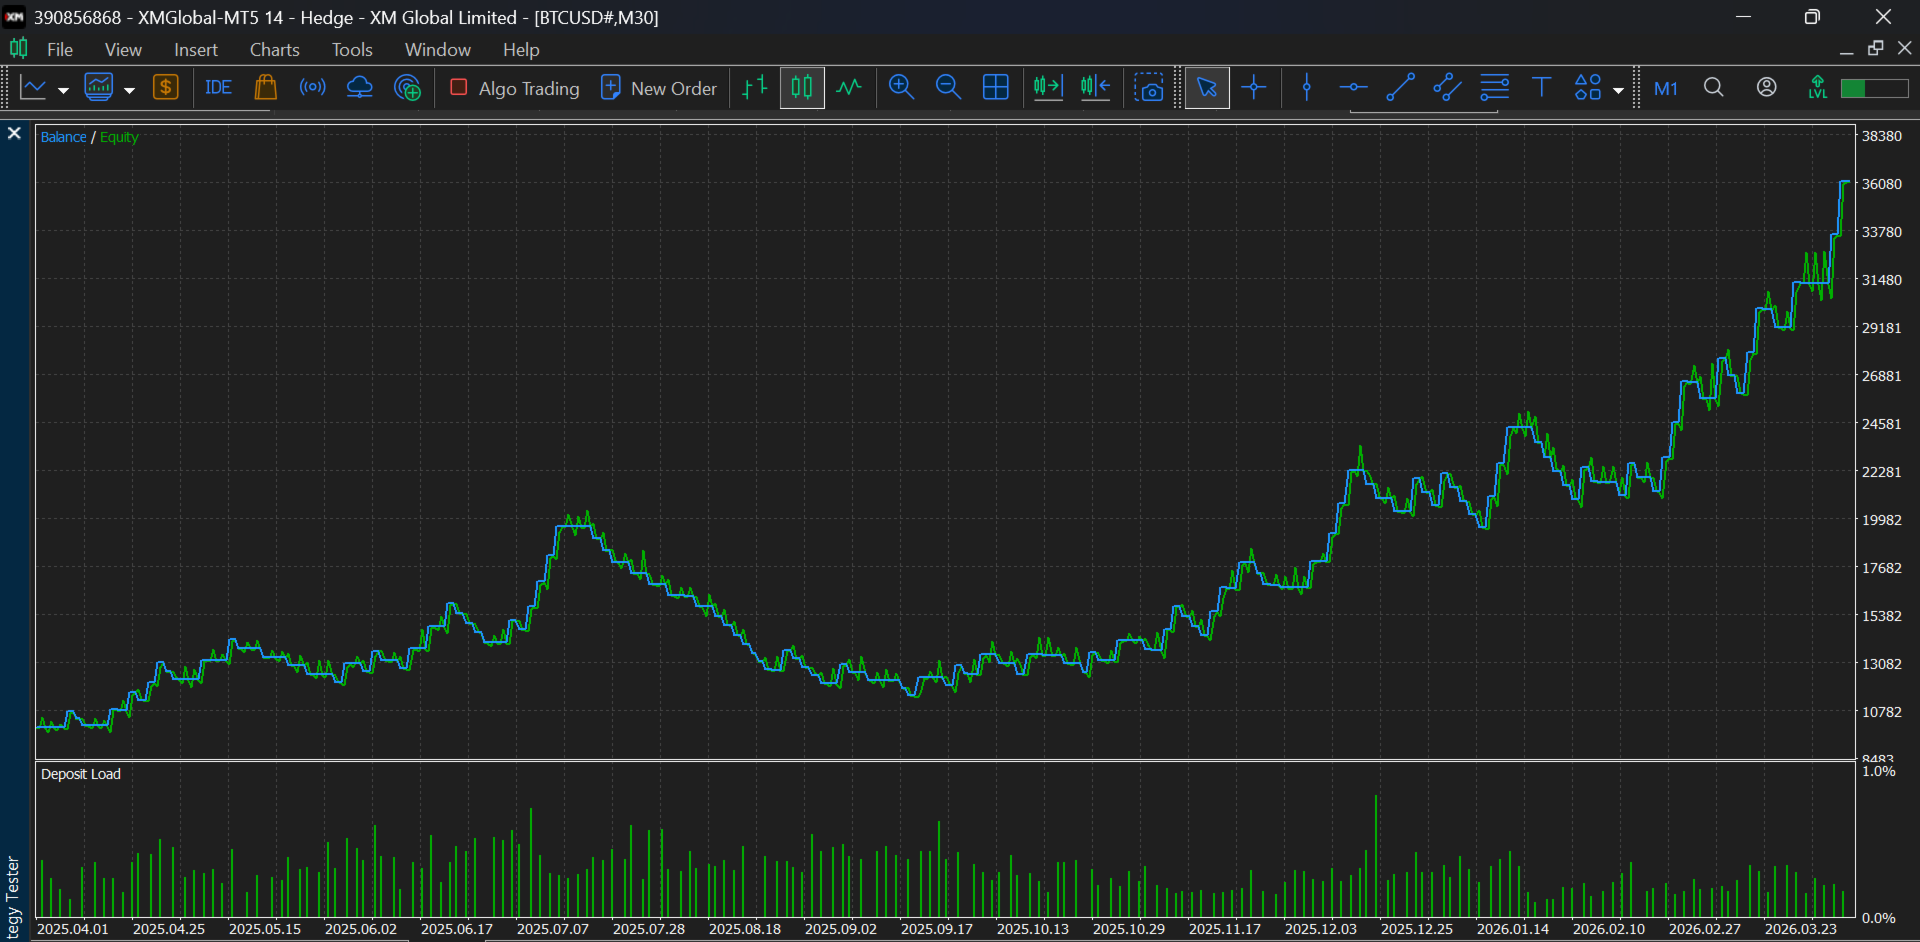Viewport: 1920px width, 942px height.
Task: Draw a vertical line on chart
Action: tap(1307, 88)
